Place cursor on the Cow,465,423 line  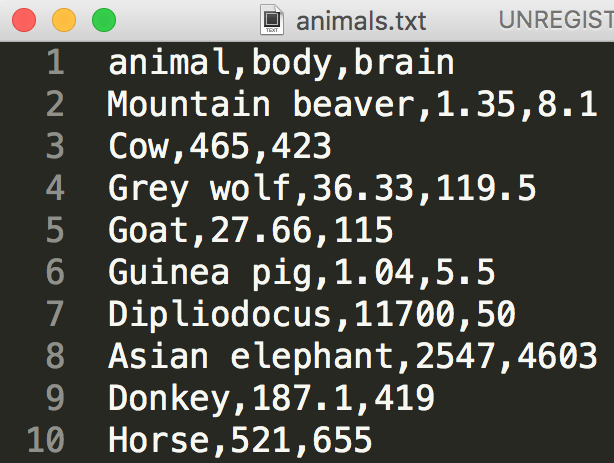pyautogui.click(x=219, y=147)
